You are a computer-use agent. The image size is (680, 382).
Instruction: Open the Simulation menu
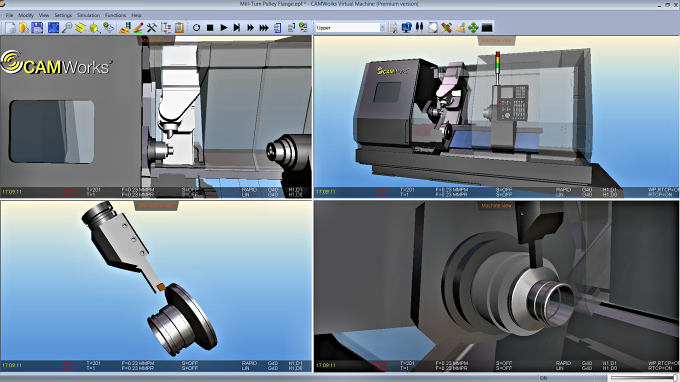click(88, 15)
